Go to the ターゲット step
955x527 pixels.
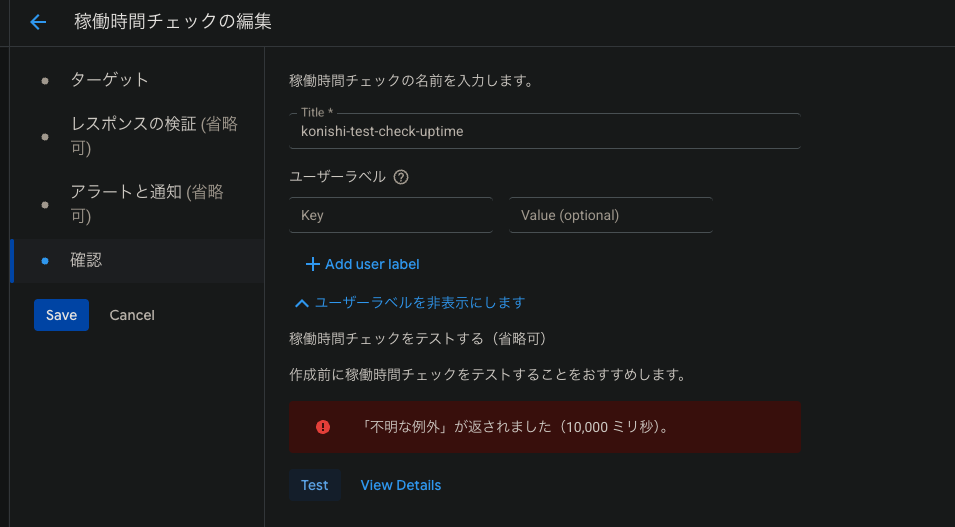point(109,80)
